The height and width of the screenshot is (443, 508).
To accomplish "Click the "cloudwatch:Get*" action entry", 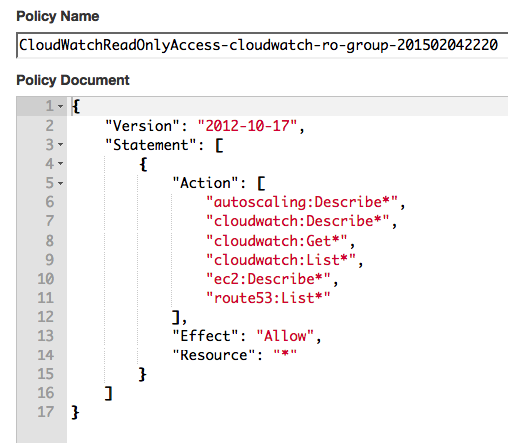I will [277, 241].
